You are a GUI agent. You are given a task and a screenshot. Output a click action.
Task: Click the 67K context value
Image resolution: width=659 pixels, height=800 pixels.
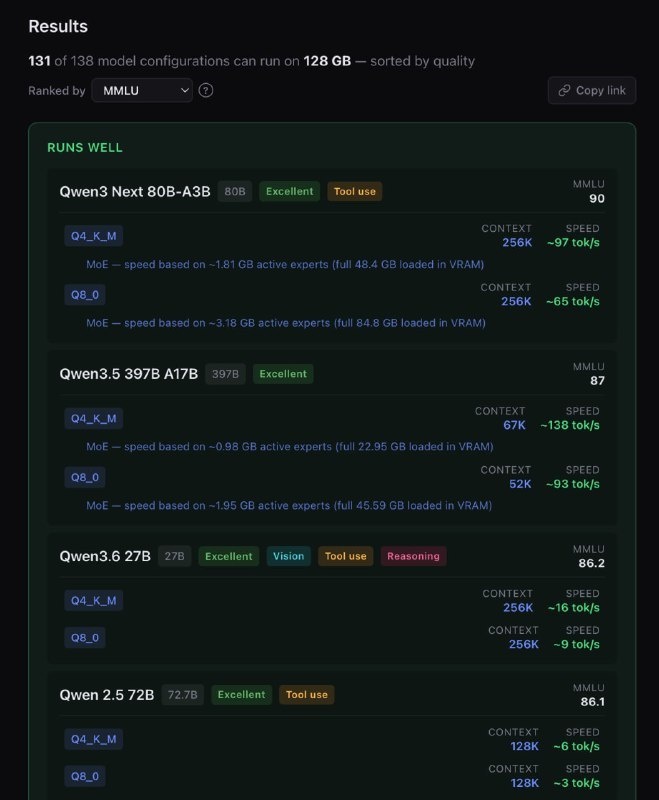tap(514, 425)
